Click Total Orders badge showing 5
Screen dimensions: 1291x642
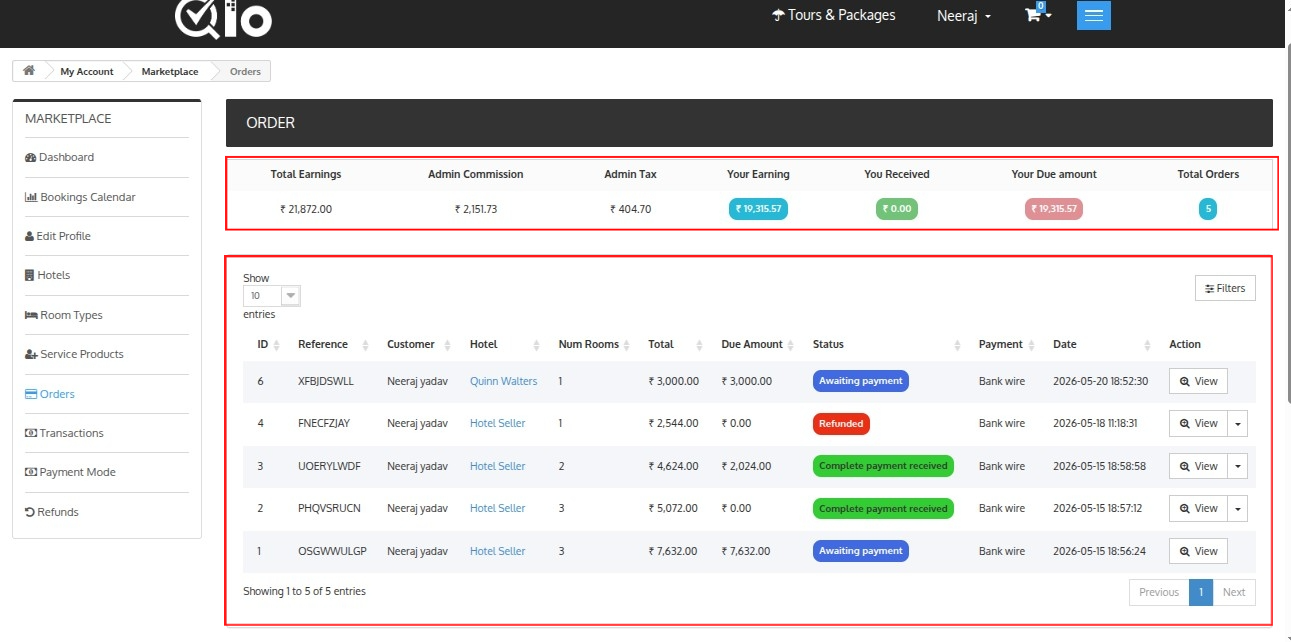[1208, 209]
